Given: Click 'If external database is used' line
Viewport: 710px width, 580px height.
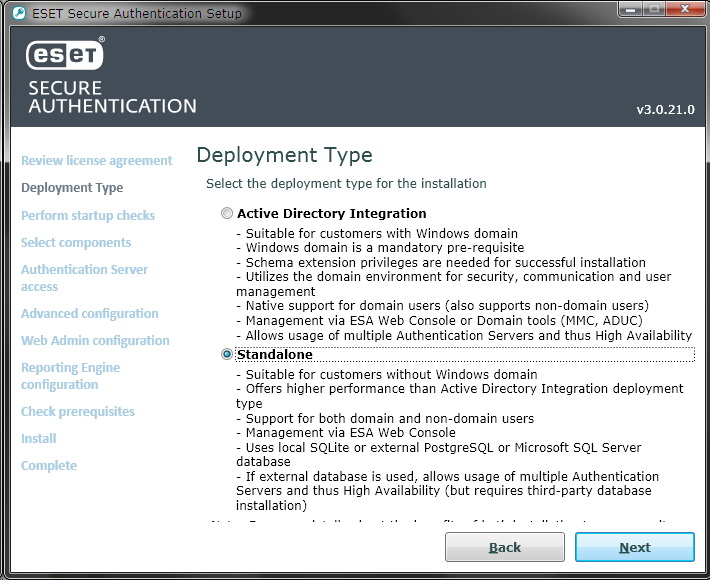Looking at the screenshot, I should 447,491.
